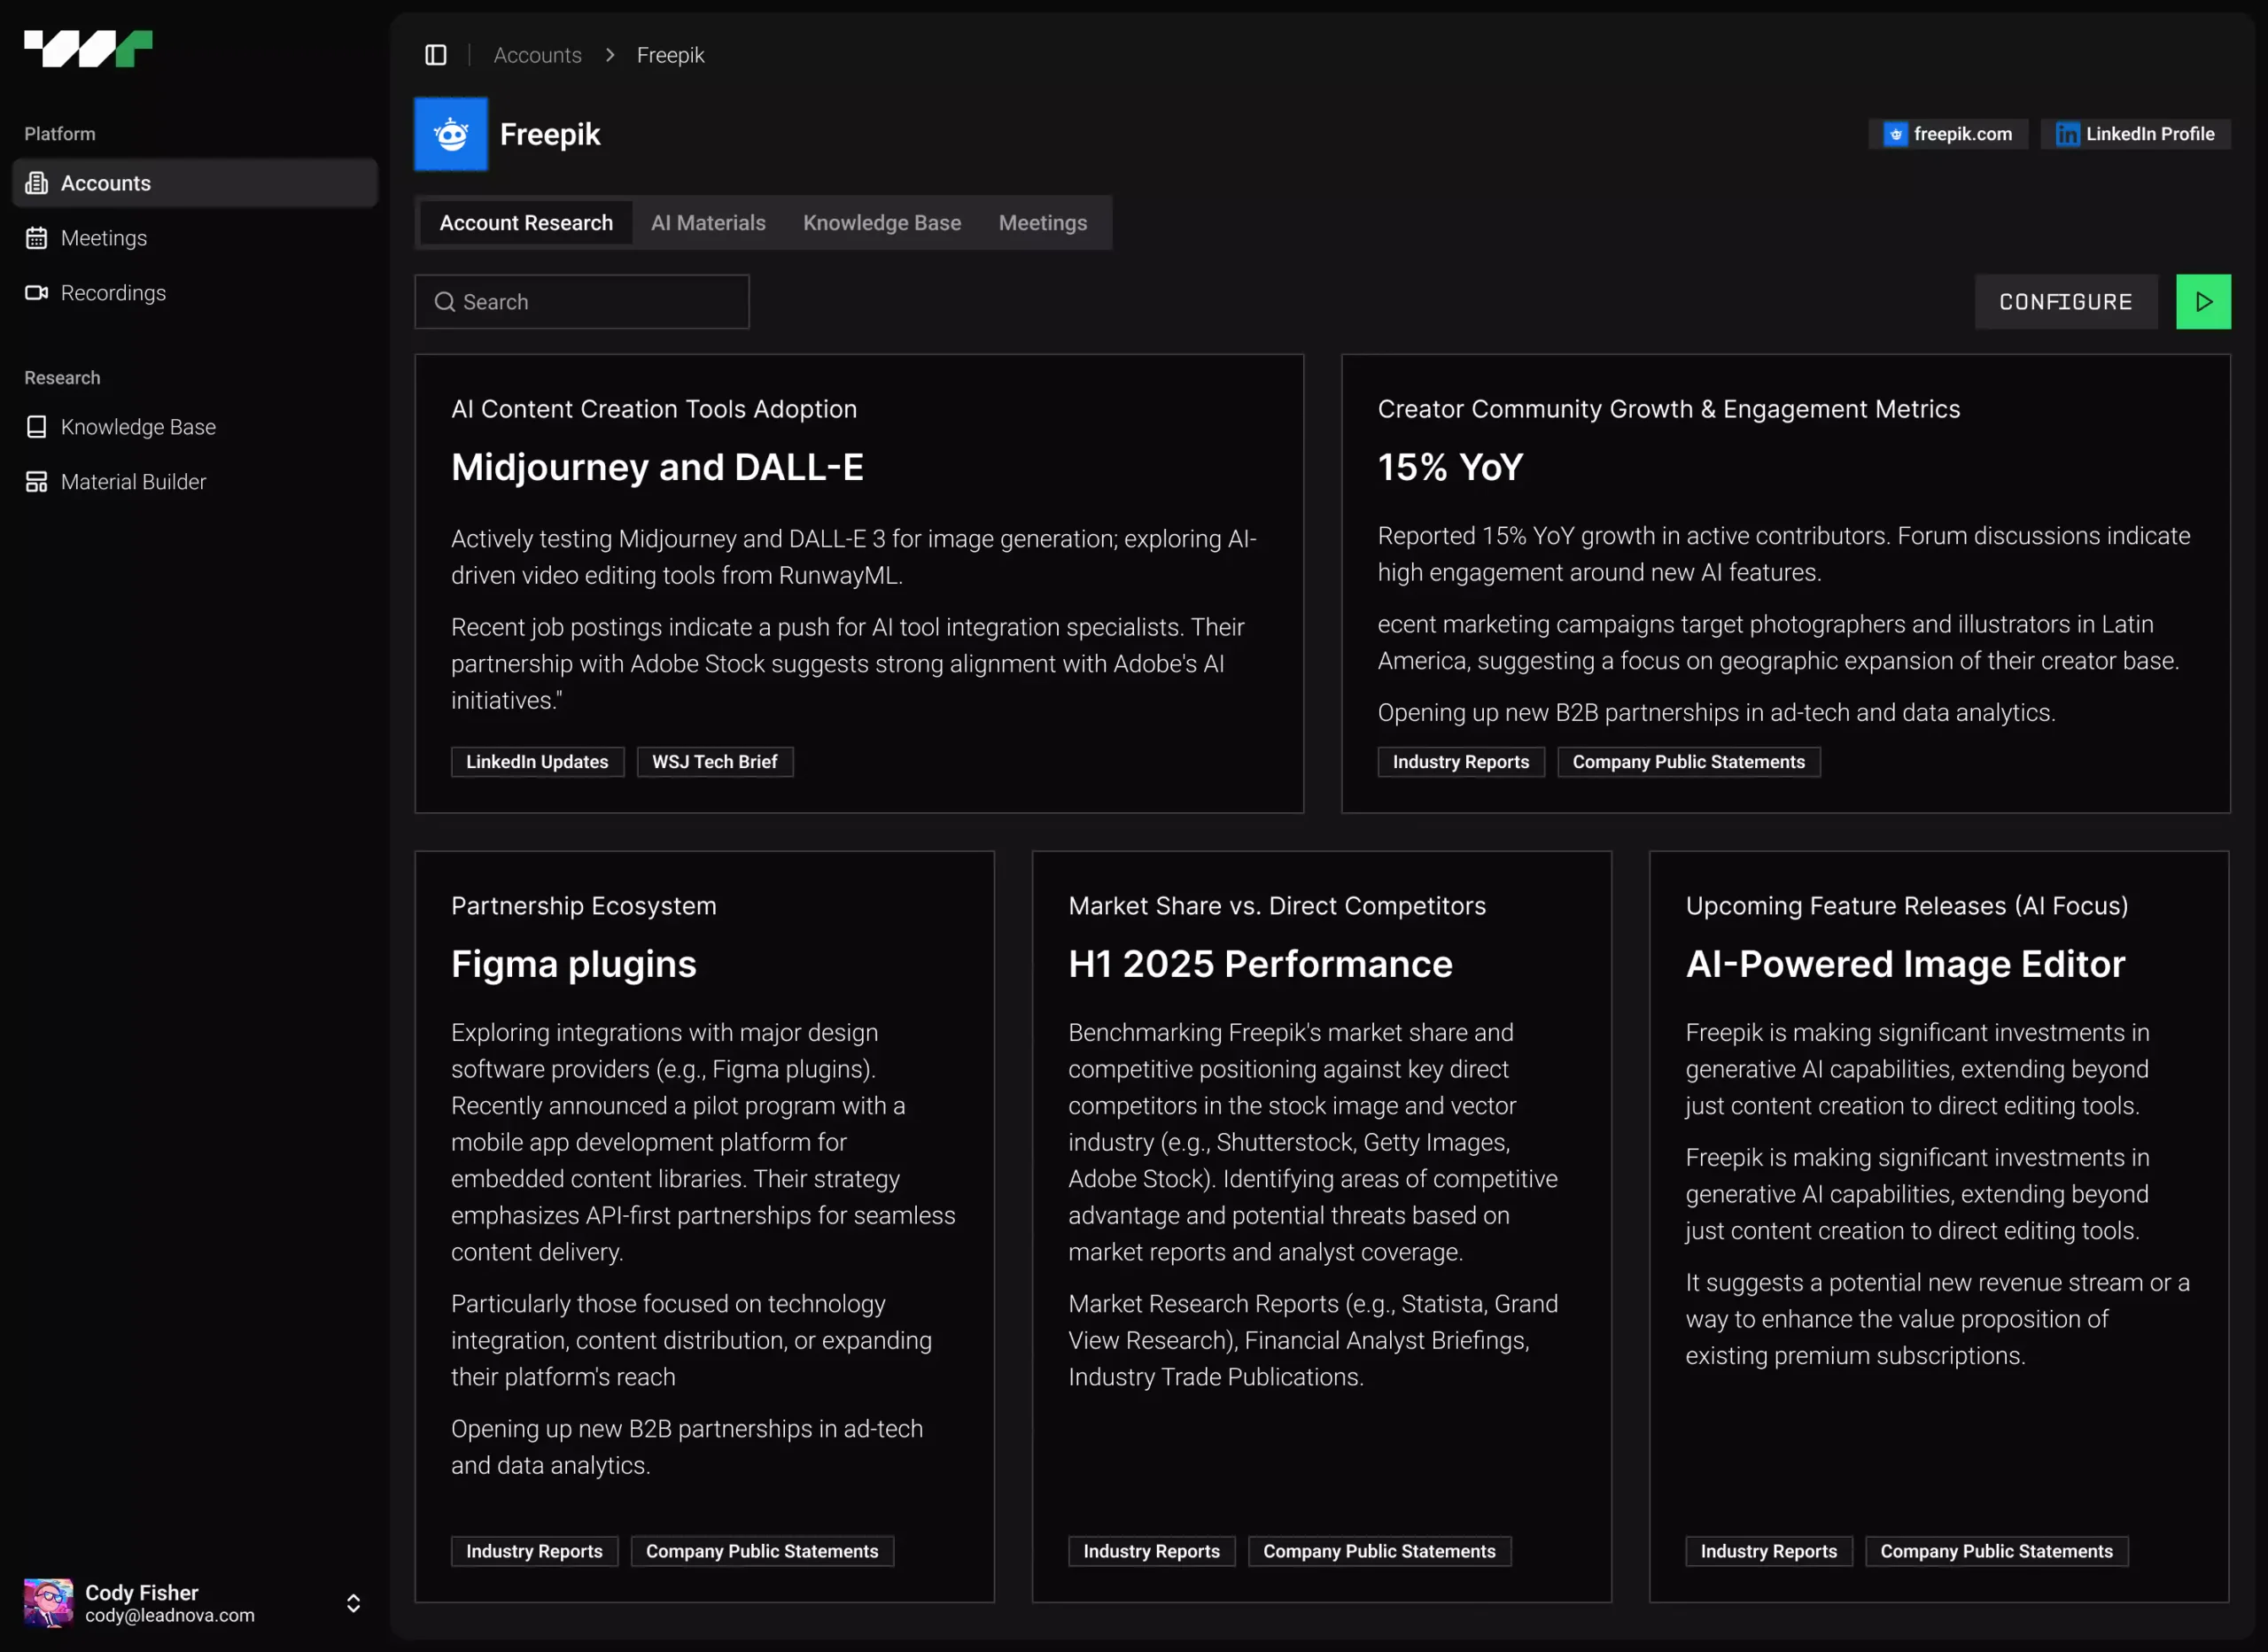Click 'AI Content Creation Tools Adoption' title
Viewport: 2268px width, 1652px height.
[x=654, y=409]
